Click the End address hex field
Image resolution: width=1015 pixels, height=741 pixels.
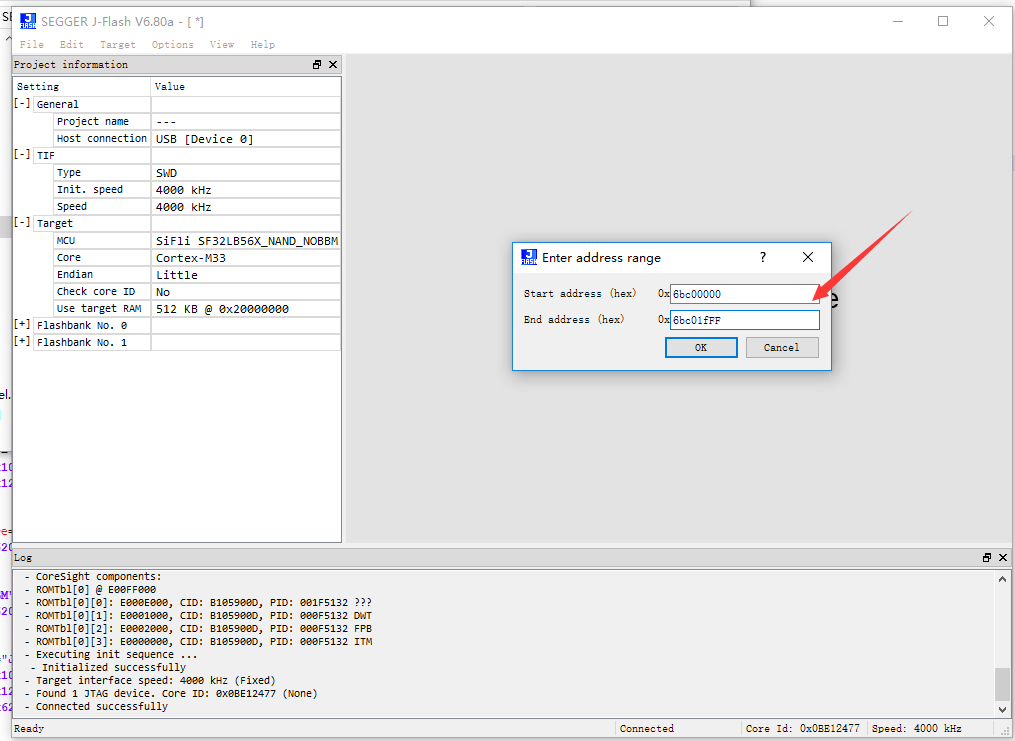[744, 320]
